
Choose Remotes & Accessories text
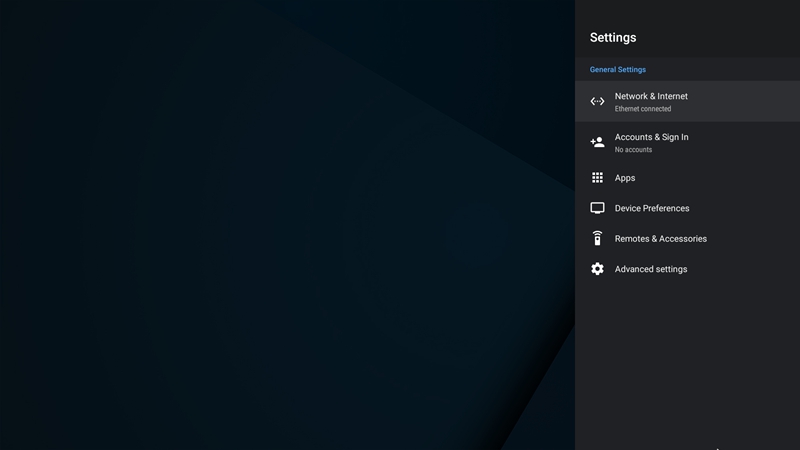(660, 239)
